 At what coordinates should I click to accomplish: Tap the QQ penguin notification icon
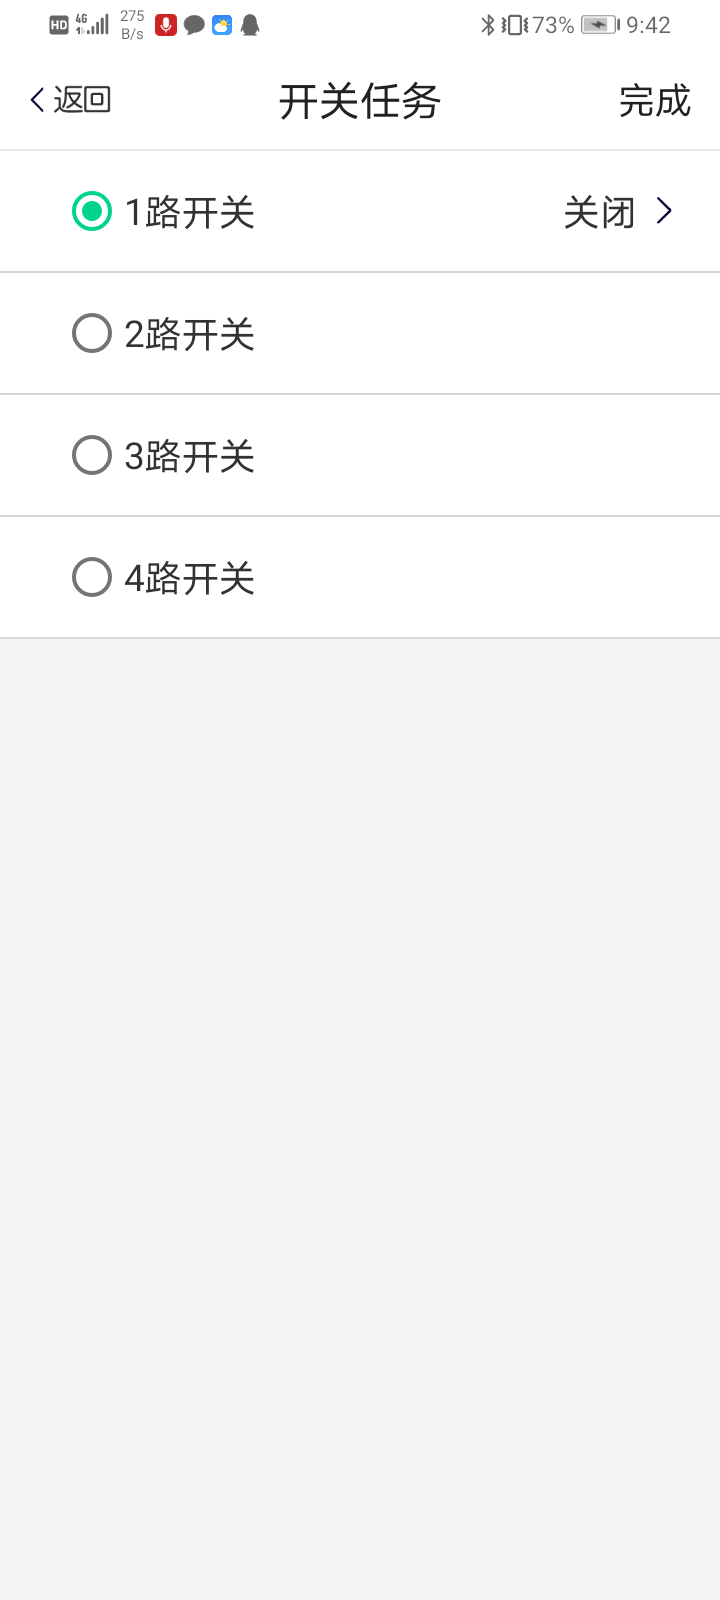(250, 25)
